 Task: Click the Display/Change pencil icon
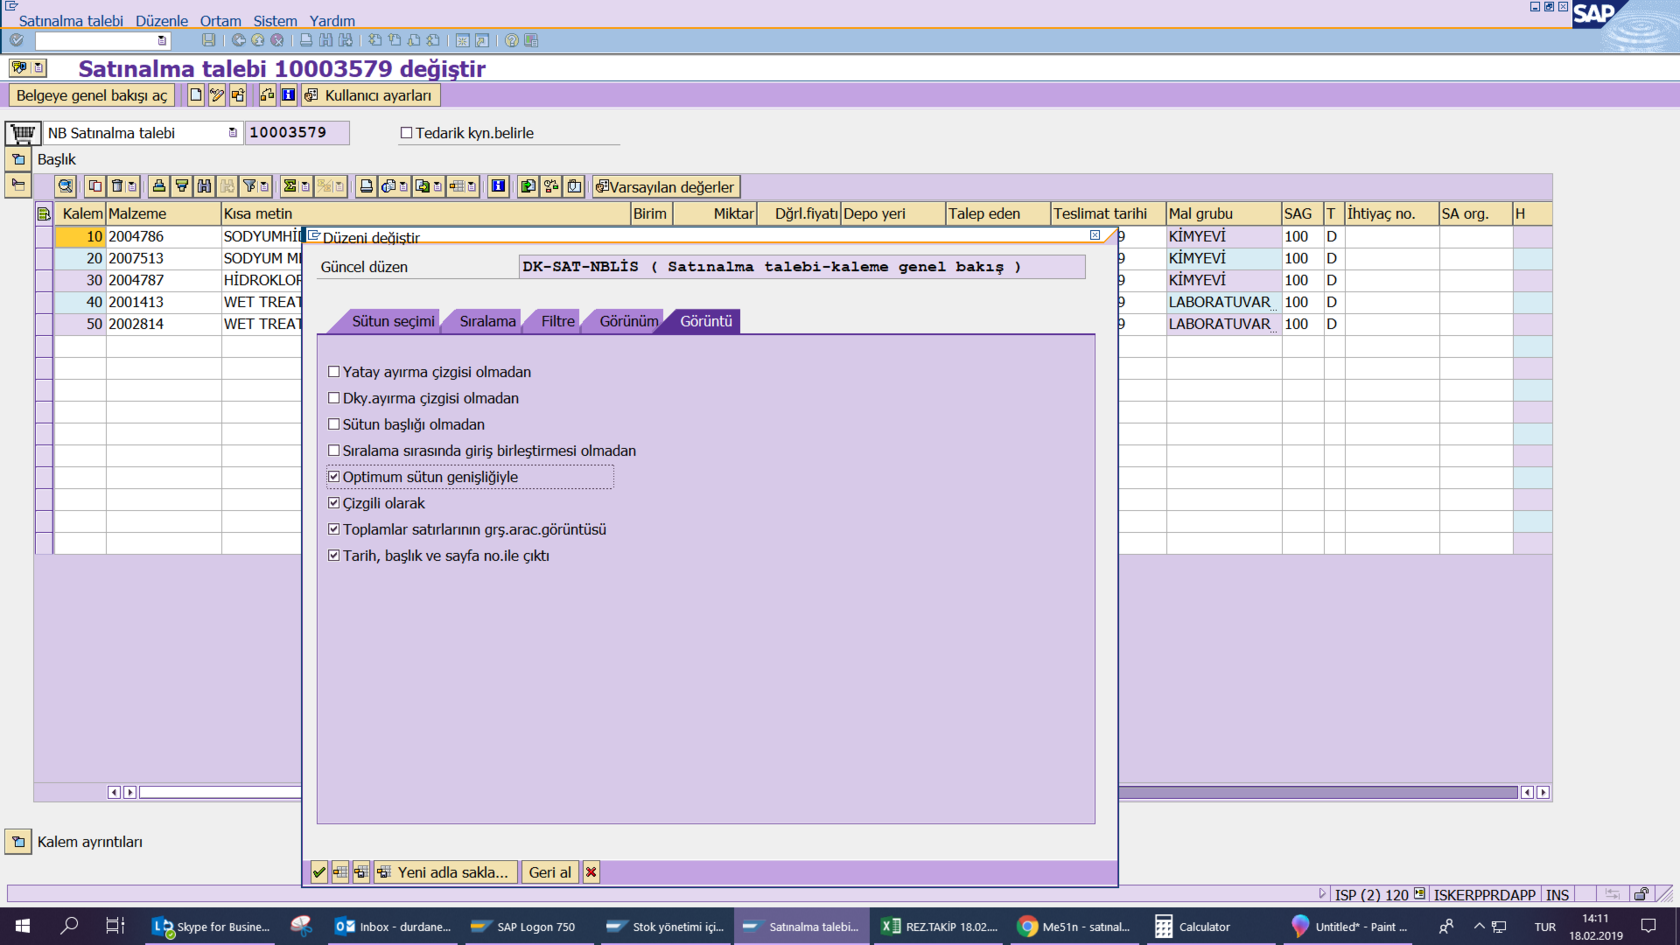217,95
